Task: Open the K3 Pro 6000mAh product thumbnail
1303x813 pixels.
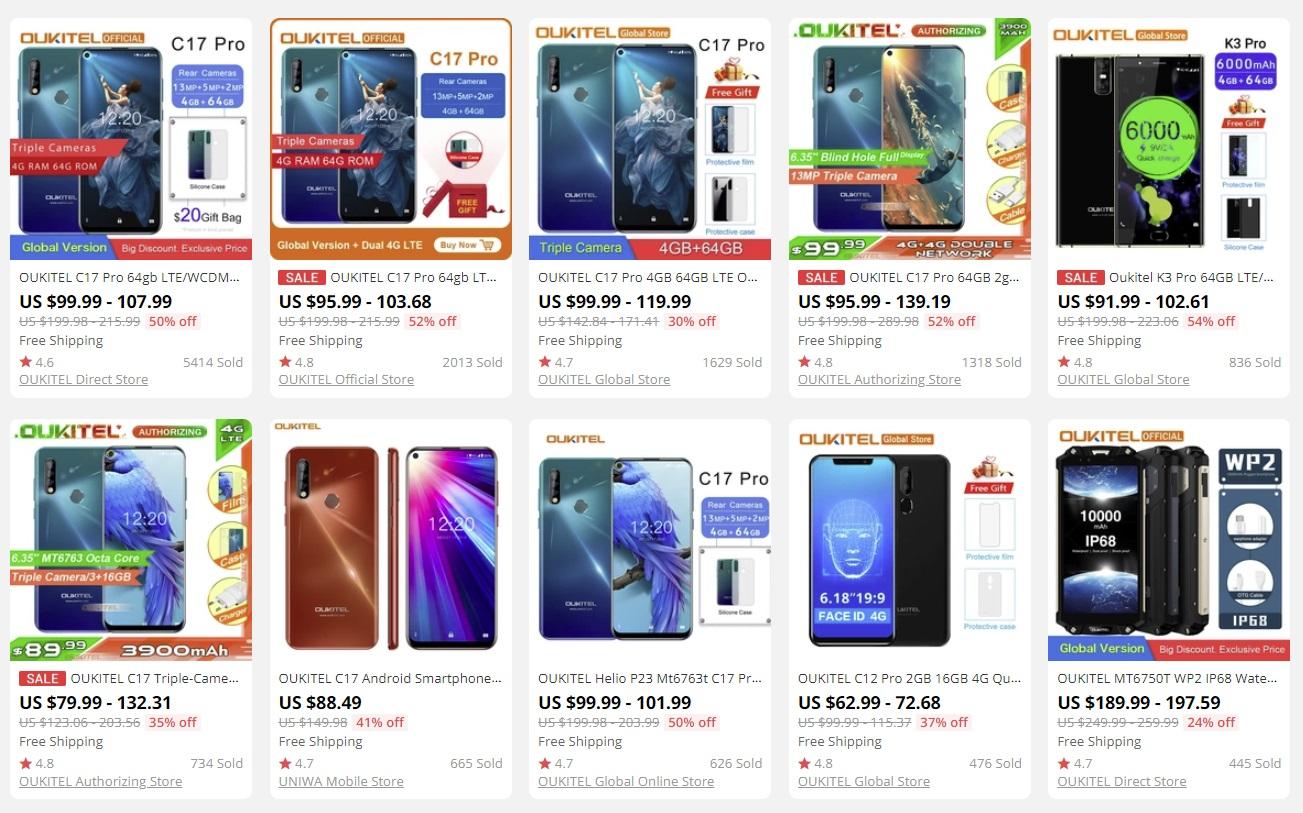Action: point(1168,139)
